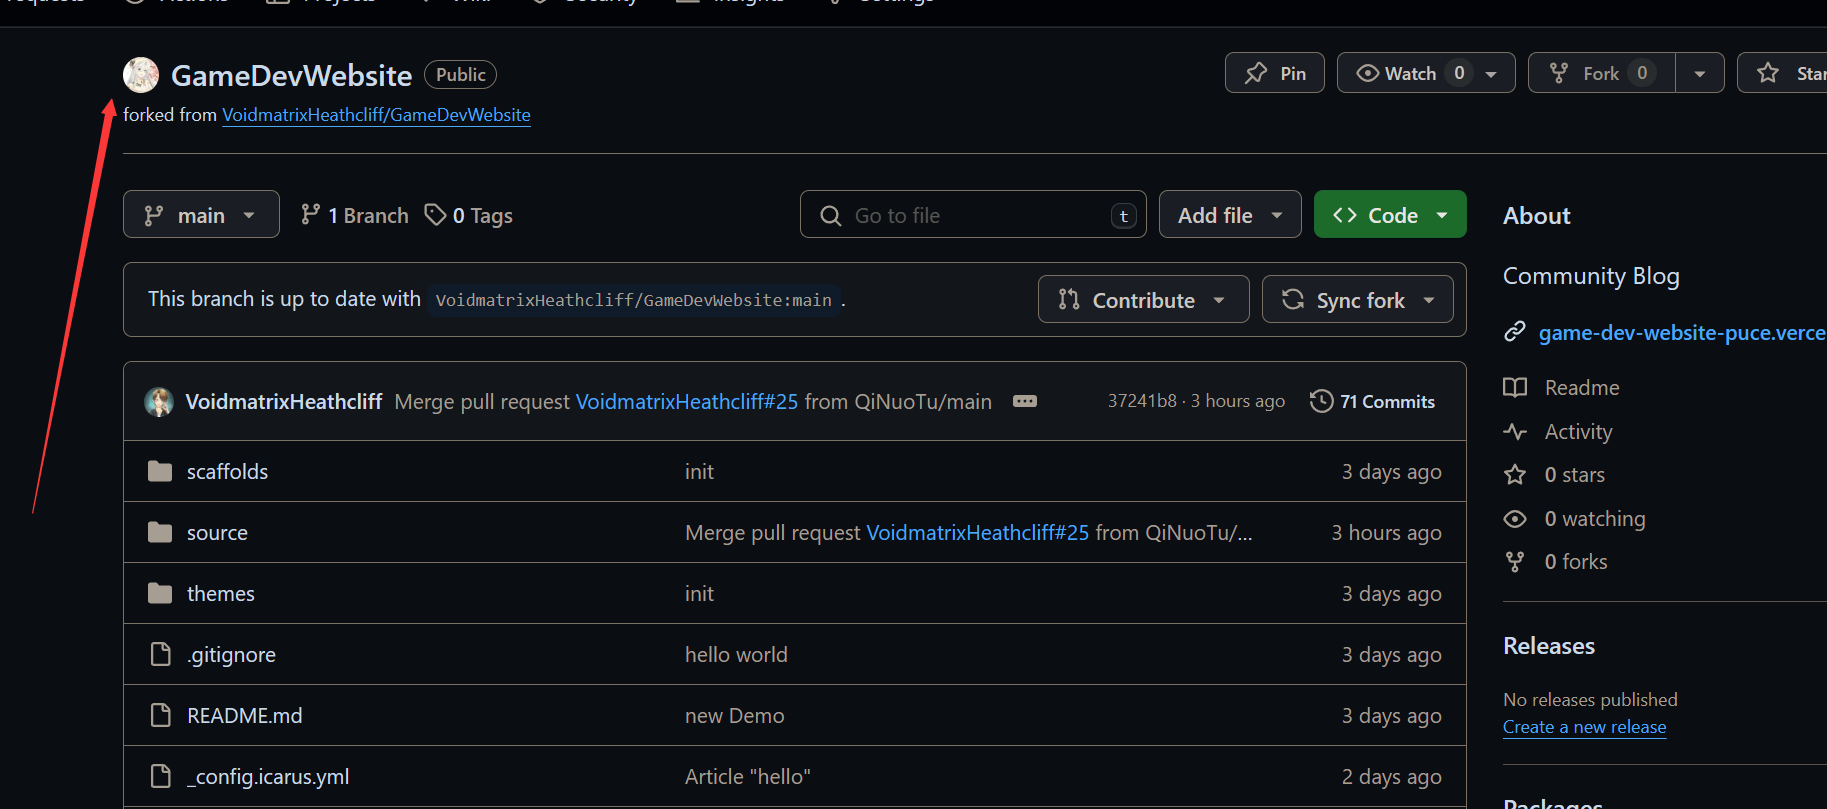1827x809 pixels.
Task: Click the '2 days ago' _config.icarus.yml timestamp
Action: pyautogui.click(x=1391, y=776)
